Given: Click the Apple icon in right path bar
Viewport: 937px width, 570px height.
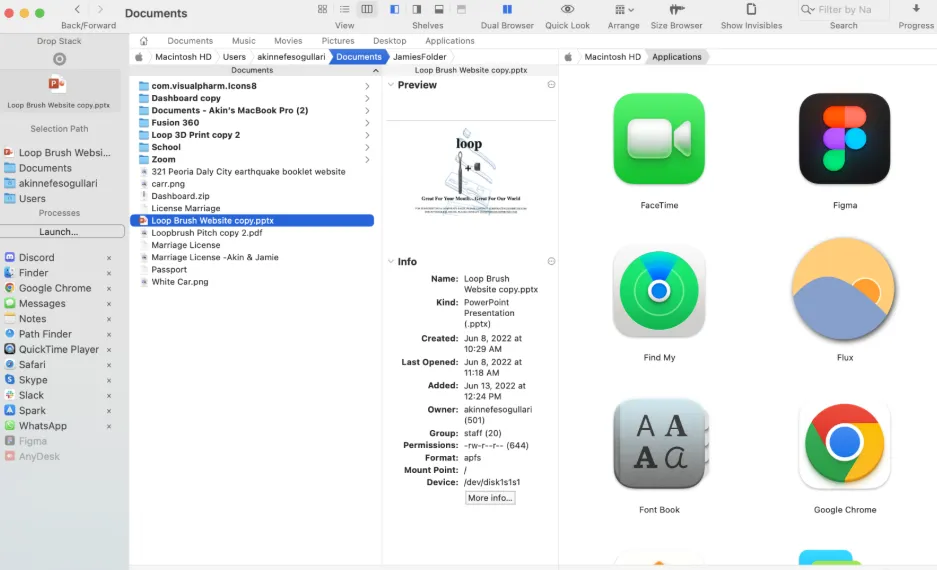Looking at the screenshot, I should (568, 57).
